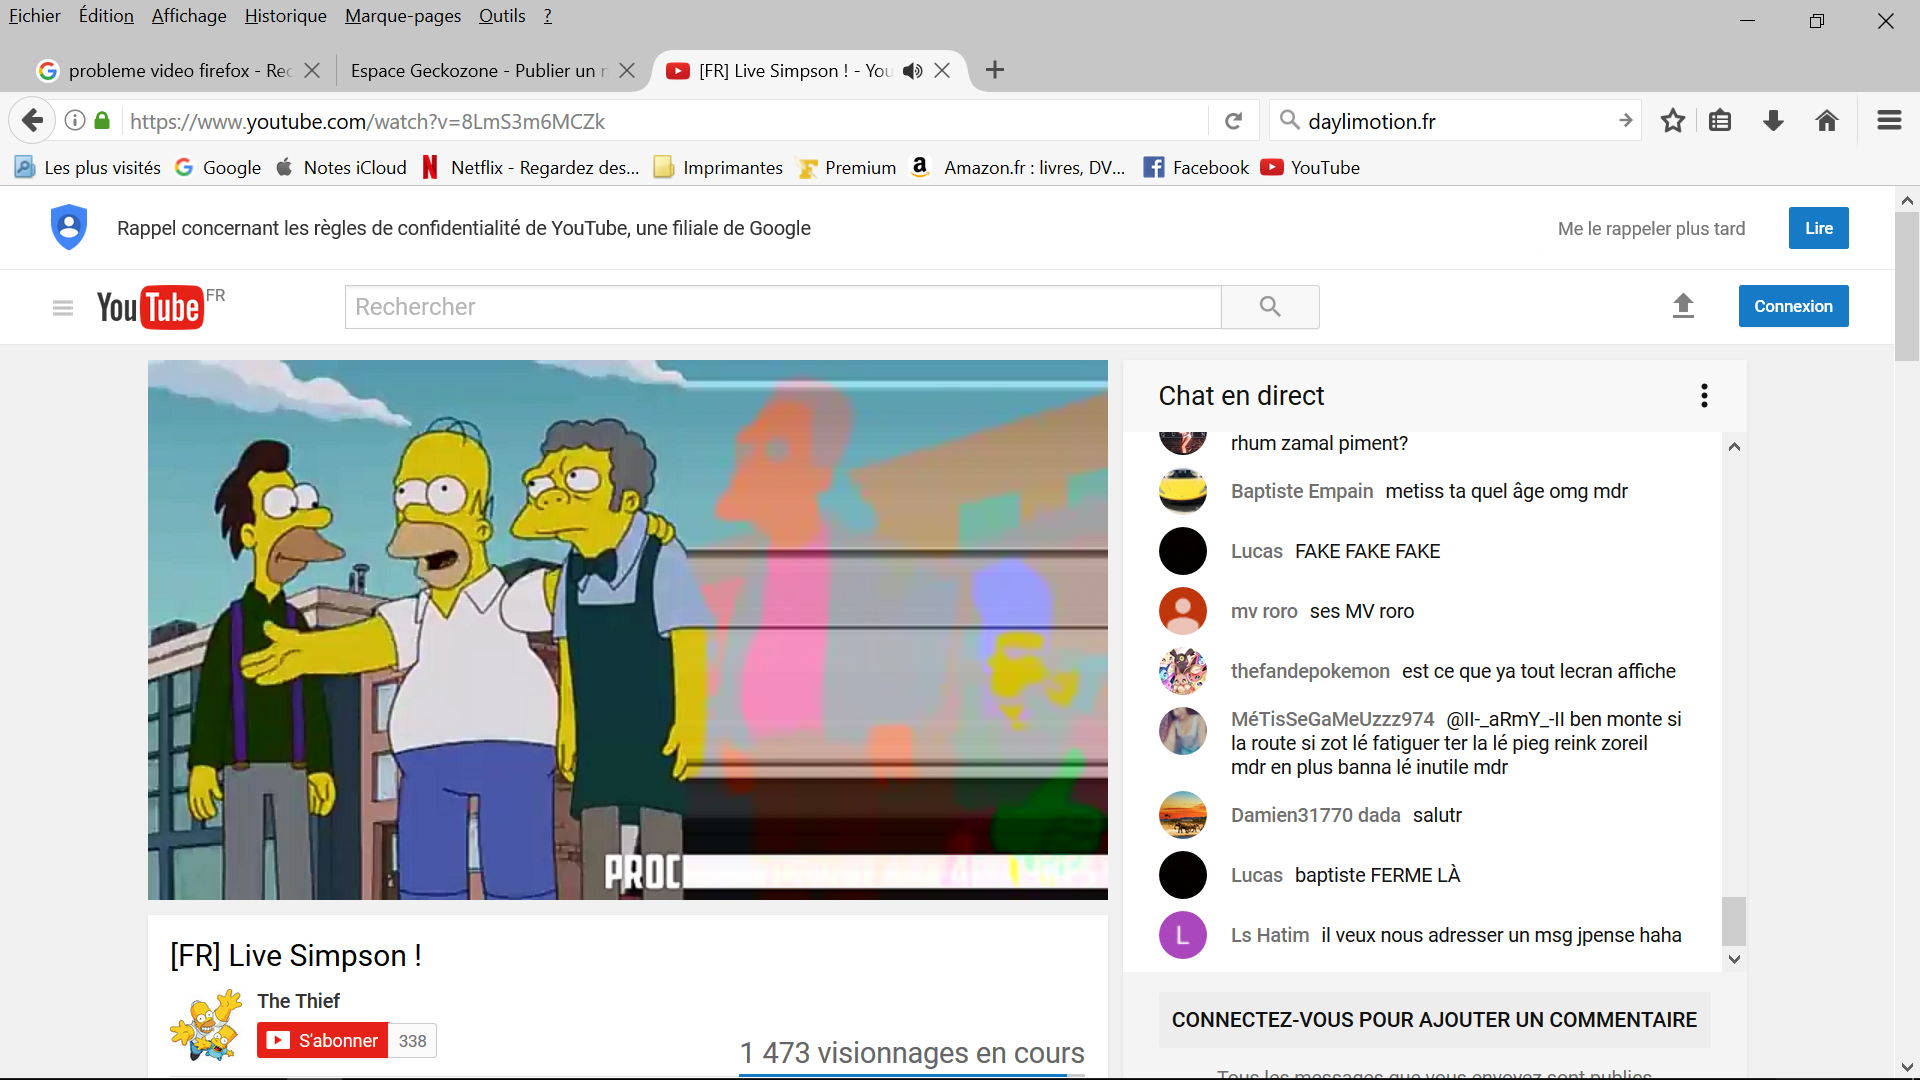Click the Connexion sign-in button
1920x1080 pixels.
1793,306
